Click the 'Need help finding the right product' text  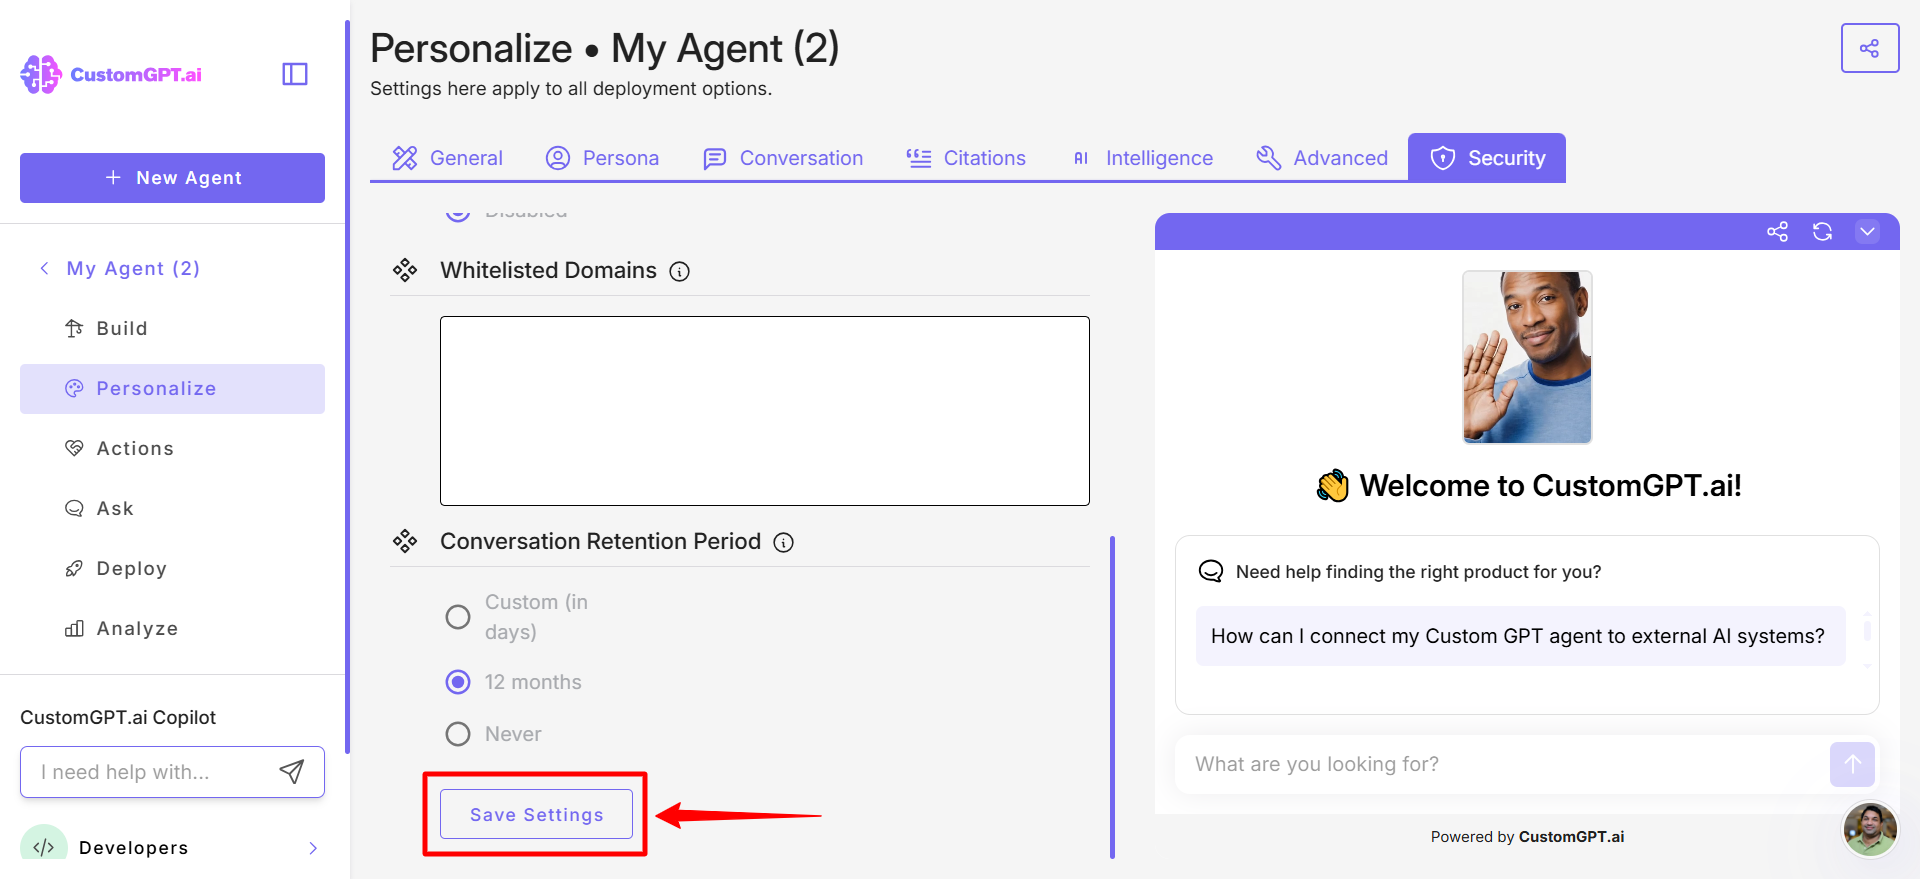[x=1418, y=572]
